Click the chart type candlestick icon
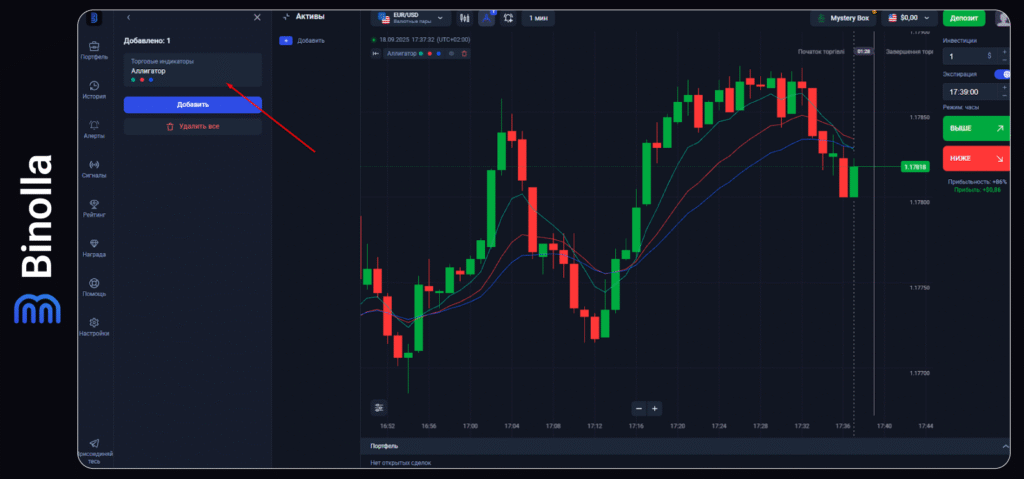The width and height of the screenshot is (1024, 479). [x=464, y=18]
